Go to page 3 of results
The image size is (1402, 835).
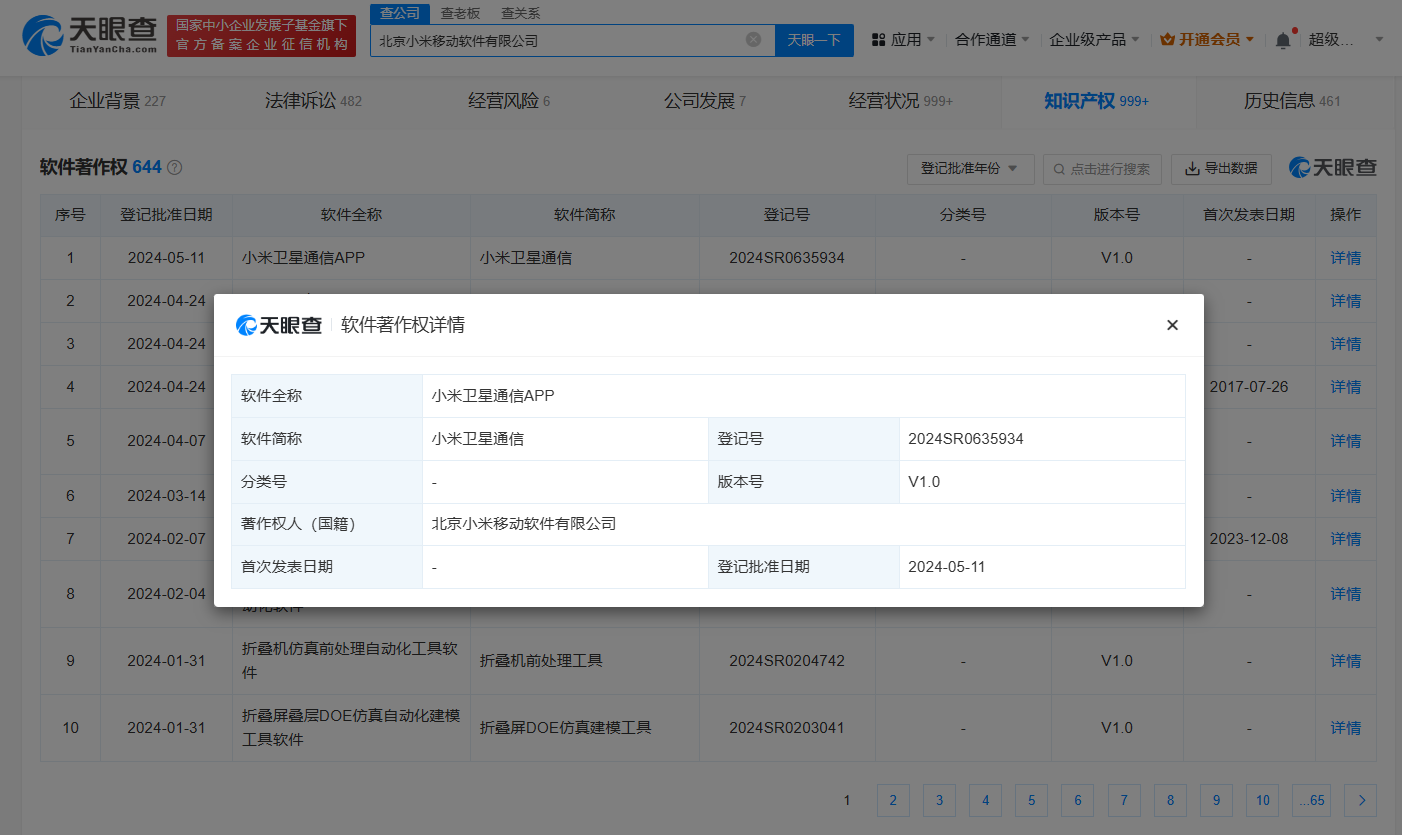939,800
